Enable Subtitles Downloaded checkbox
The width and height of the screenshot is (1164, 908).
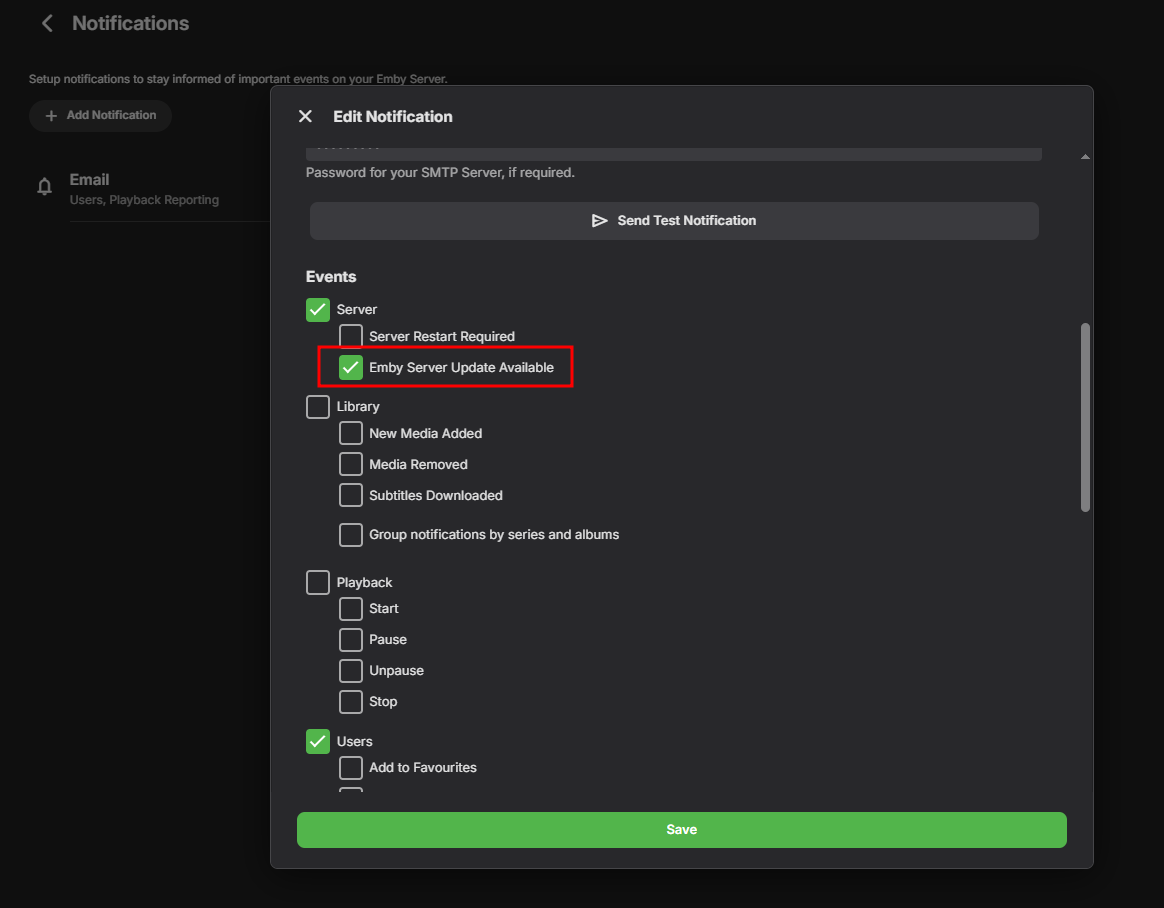pos(351,496)
